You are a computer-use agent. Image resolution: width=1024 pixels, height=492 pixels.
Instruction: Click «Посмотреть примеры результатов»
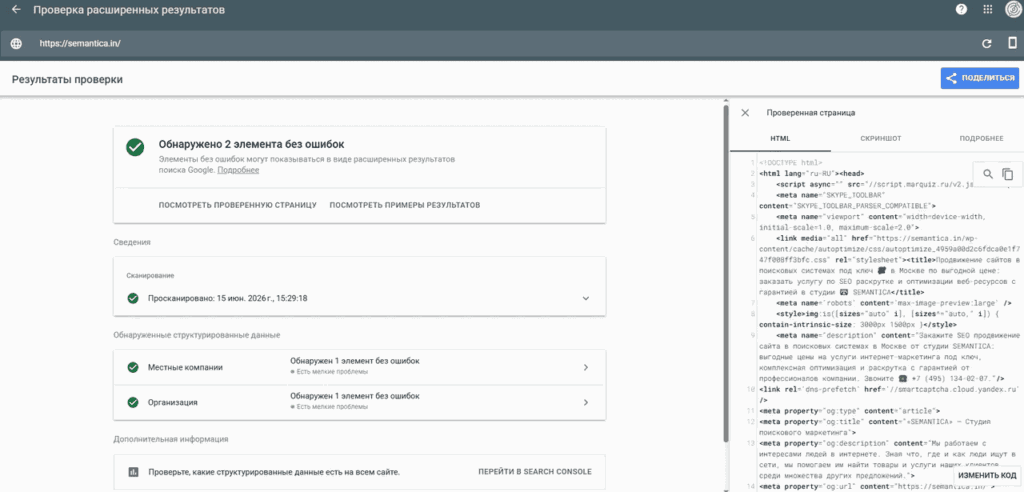(405, 205)
